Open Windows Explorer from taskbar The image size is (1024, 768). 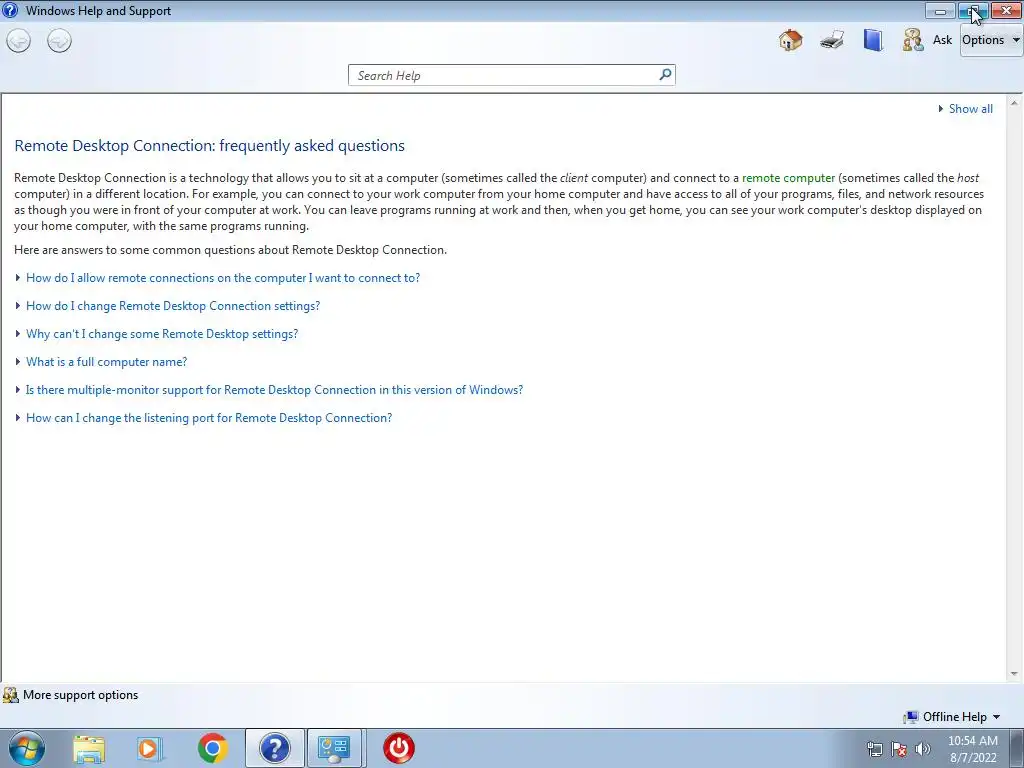click(x=89, y=748)
